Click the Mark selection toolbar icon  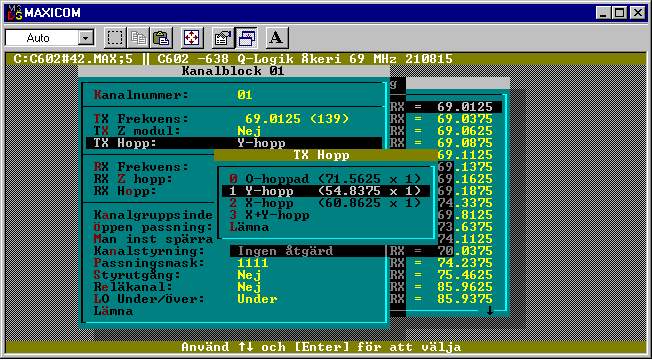point(114,38)
